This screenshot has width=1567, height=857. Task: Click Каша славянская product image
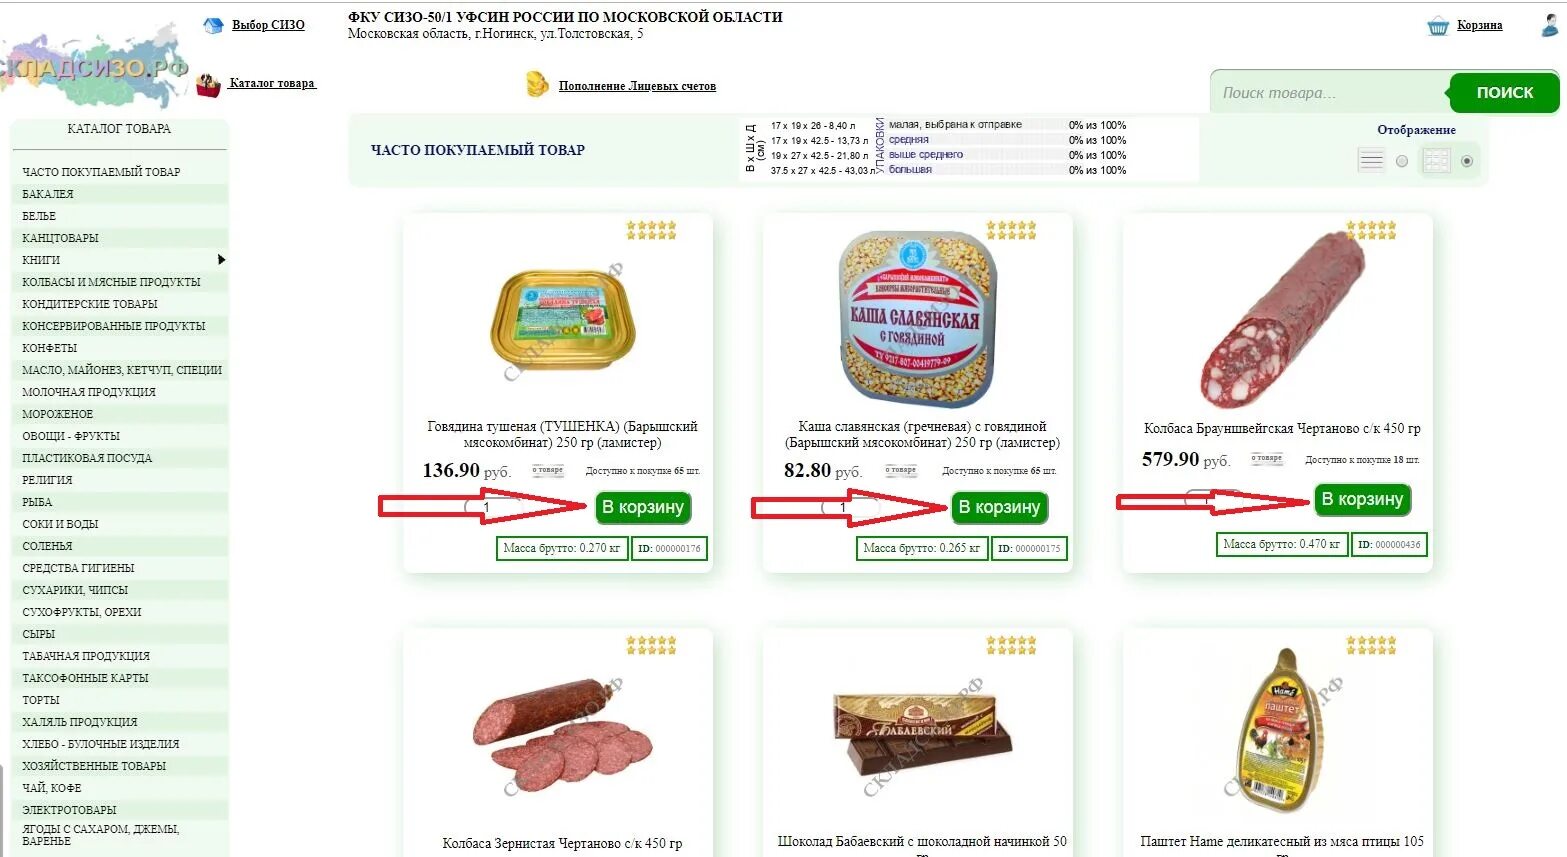click(x=918, y=320)
